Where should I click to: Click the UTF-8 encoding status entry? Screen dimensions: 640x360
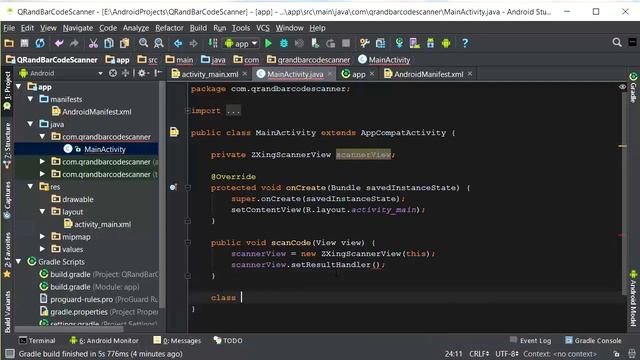[507, 353]
